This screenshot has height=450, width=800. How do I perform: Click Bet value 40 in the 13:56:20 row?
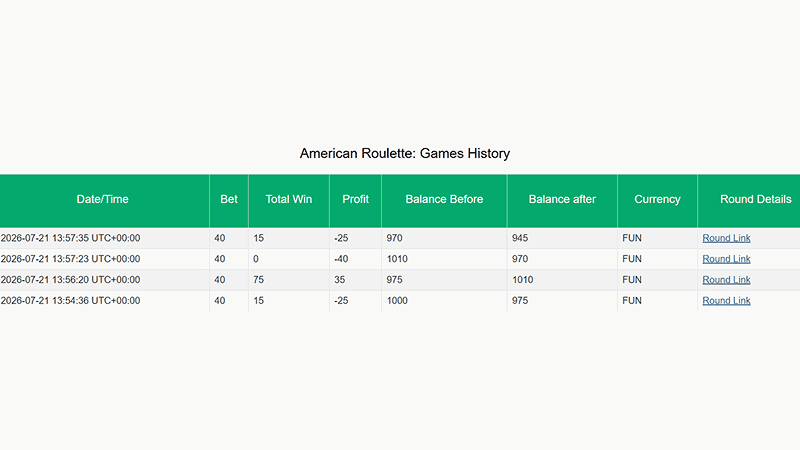point(220,280)
